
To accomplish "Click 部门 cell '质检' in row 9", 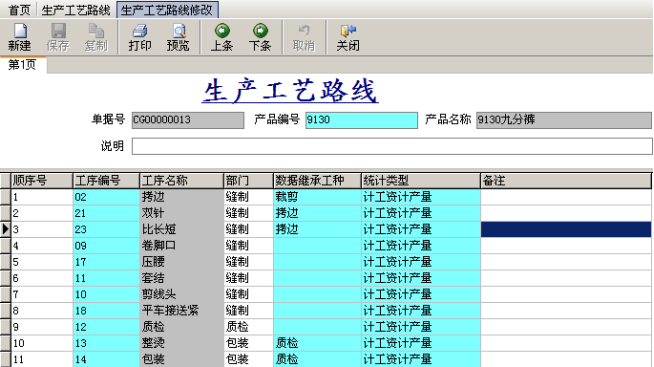I will 249,327.
